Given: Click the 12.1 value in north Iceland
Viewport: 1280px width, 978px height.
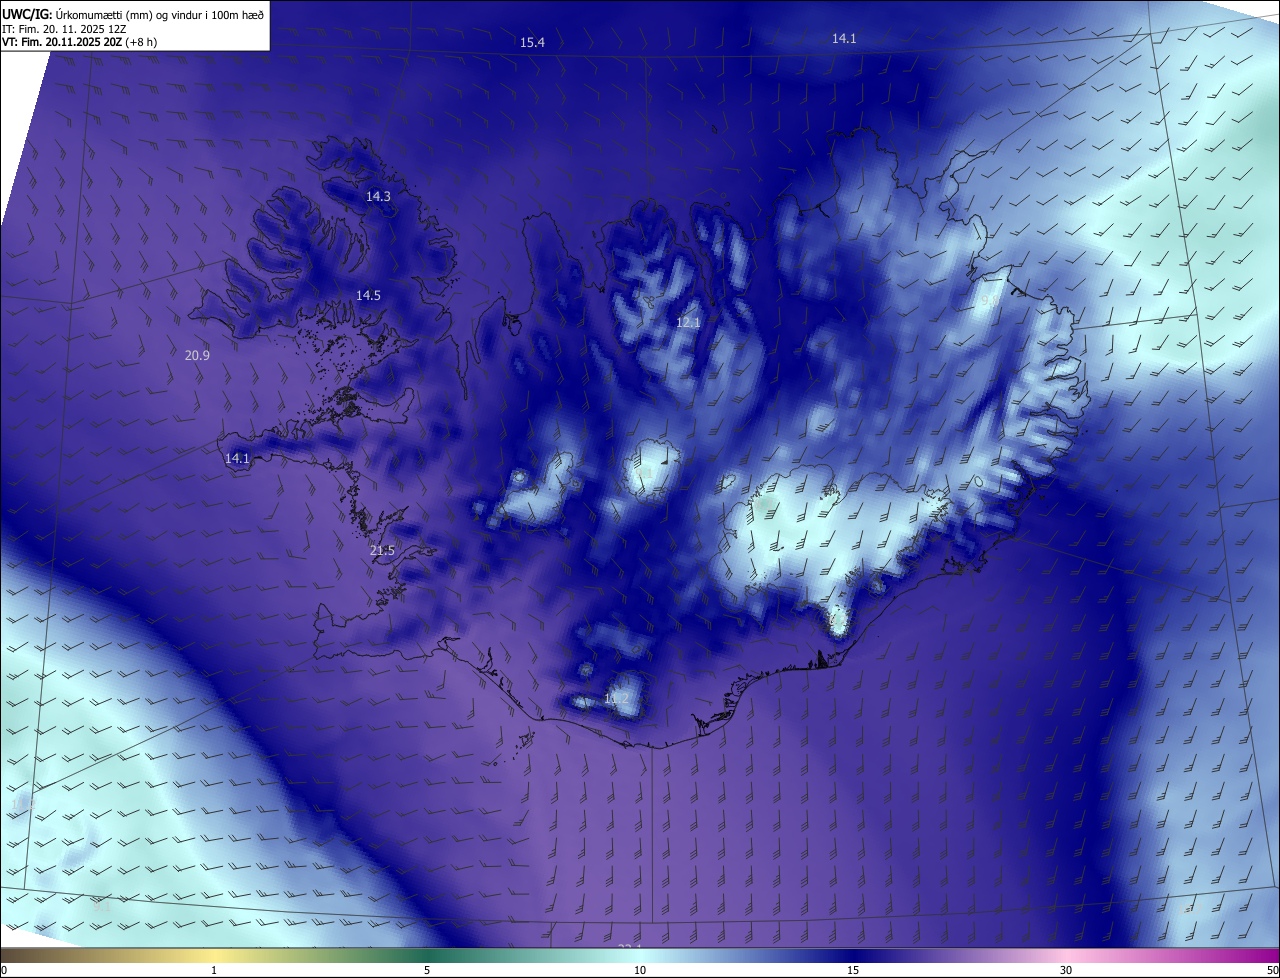Looking at the screenshot, I should 688,323.
